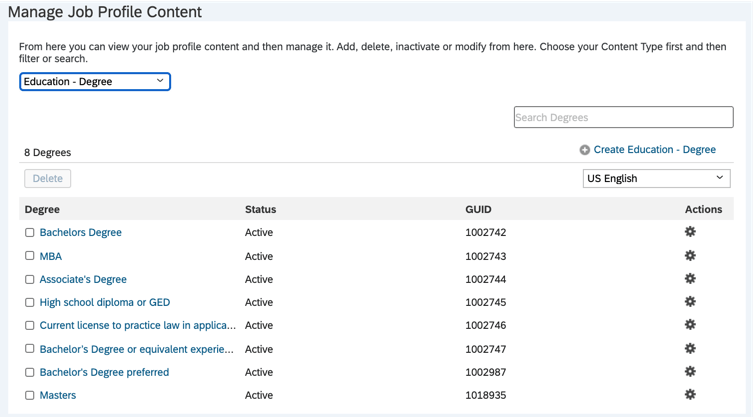Click the gear icon in Masters row
The height and width of the screenshot is (417, 754).
click(x=690, y=395)
